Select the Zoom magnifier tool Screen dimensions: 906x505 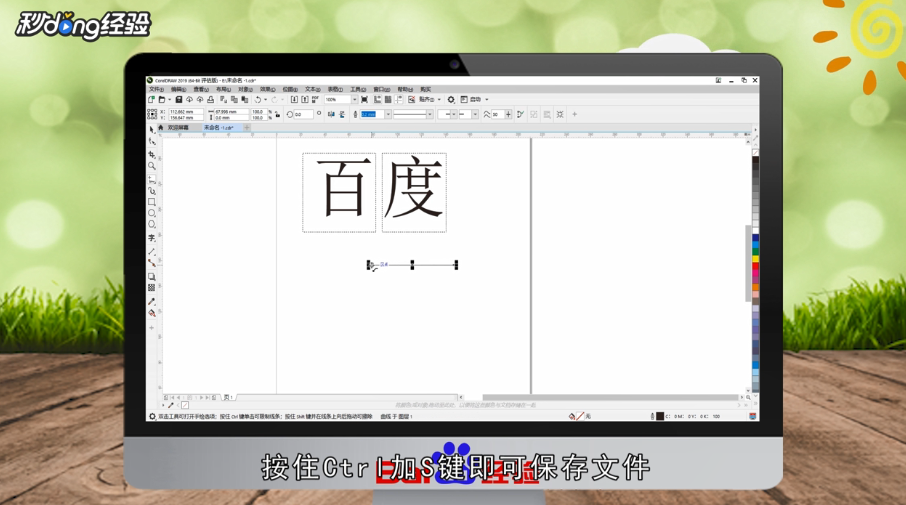(x=152, y=166)
